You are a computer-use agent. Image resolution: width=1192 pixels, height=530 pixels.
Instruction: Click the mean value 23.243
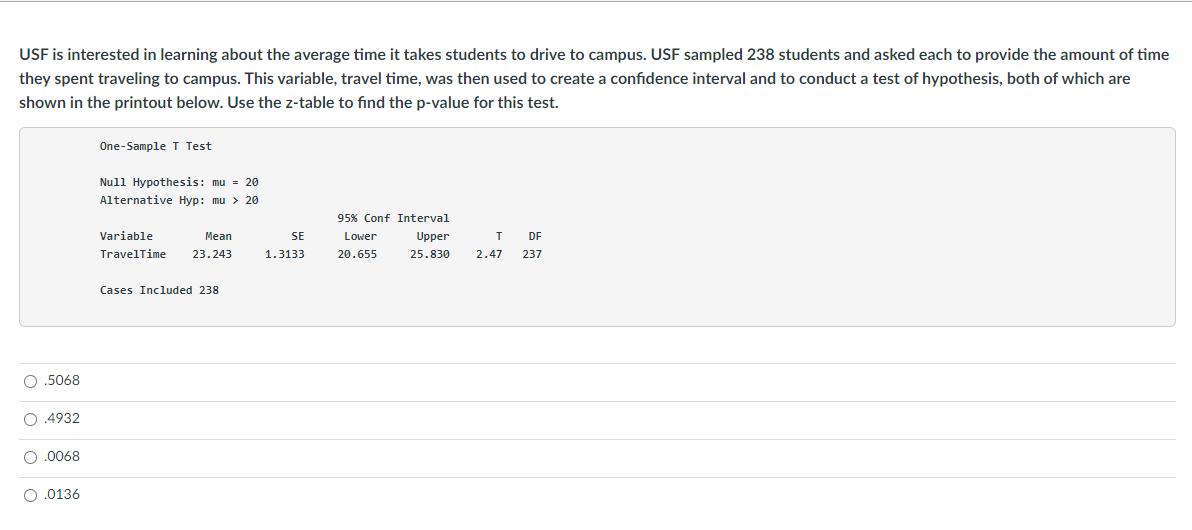coord(212,254)
